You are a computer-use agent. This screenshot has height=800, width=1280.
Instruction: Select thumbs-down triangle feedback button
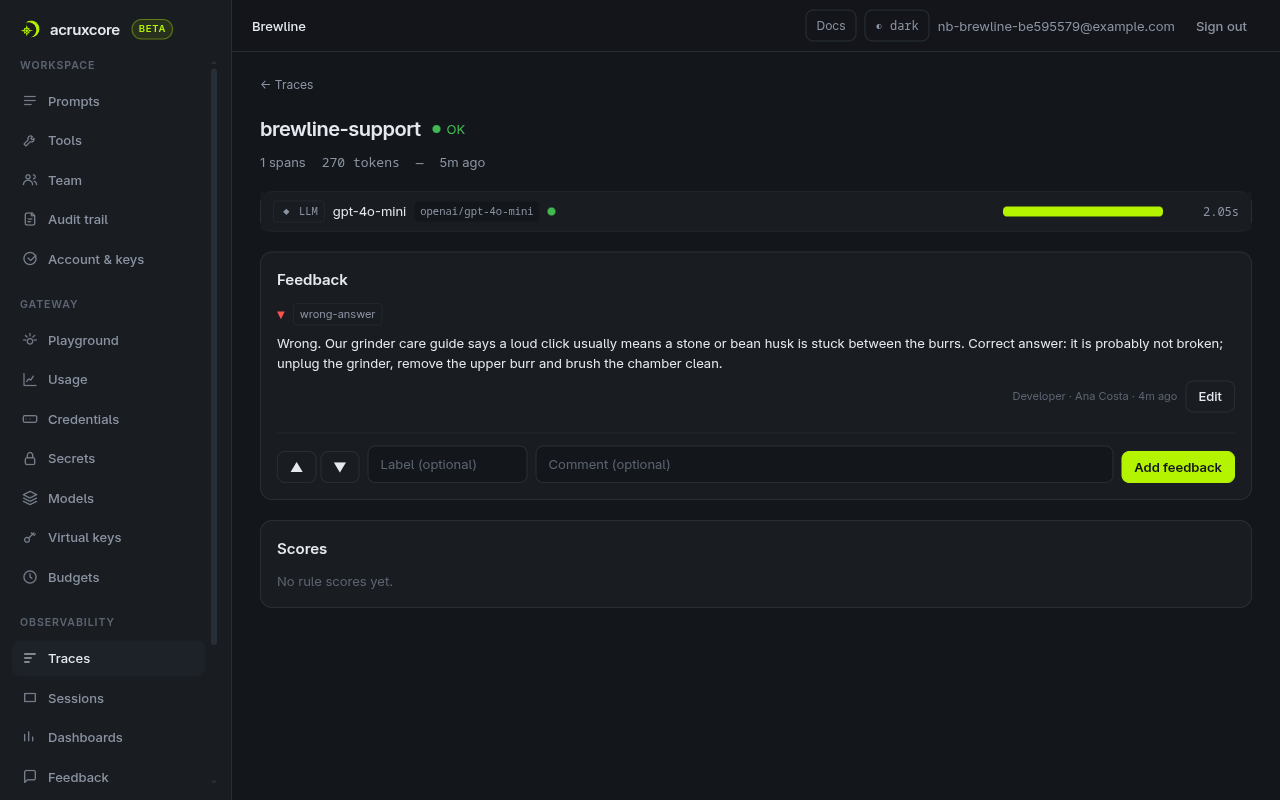(x=340, y=467)
